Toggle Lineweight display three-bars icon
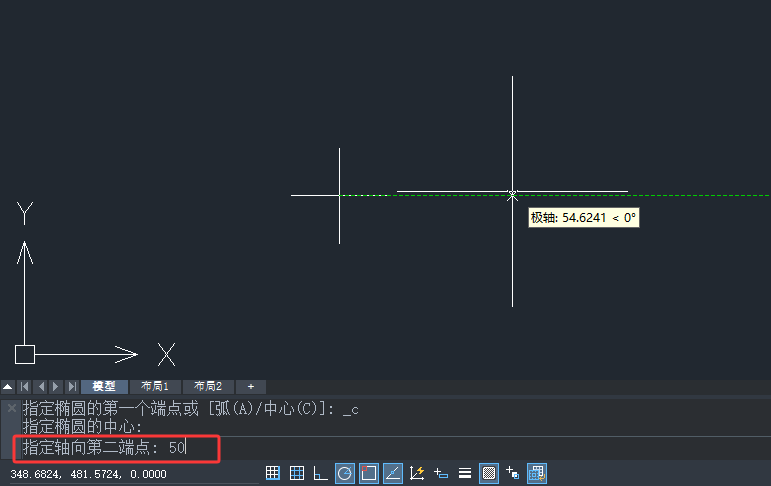The height and width of the screenshot is (486, 771). point(465,473)
